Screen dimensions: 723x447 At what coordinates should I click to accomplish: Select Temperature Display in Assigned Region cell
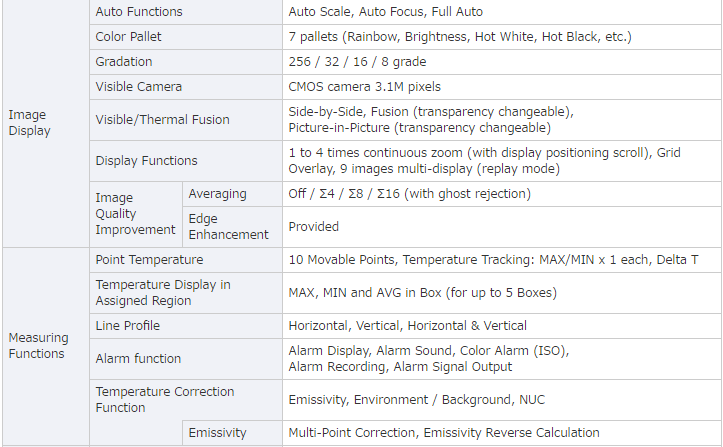tap(186, 293)
